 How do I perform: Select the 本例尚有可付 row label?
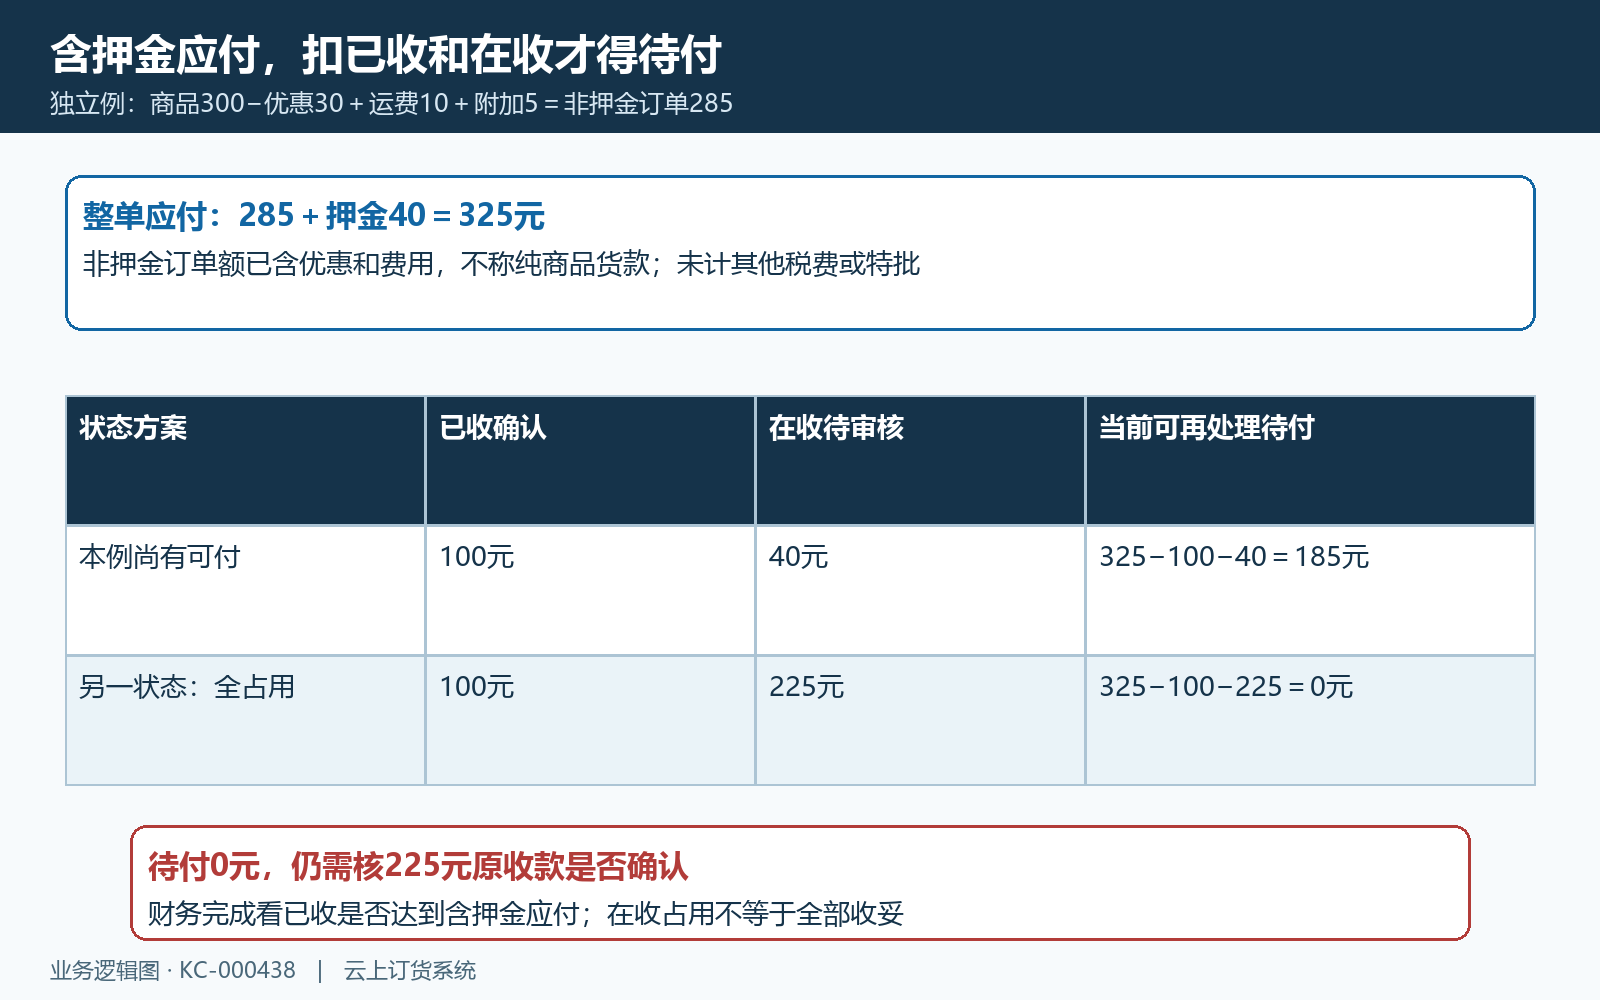pyautogui.click(x=160, y=557)
